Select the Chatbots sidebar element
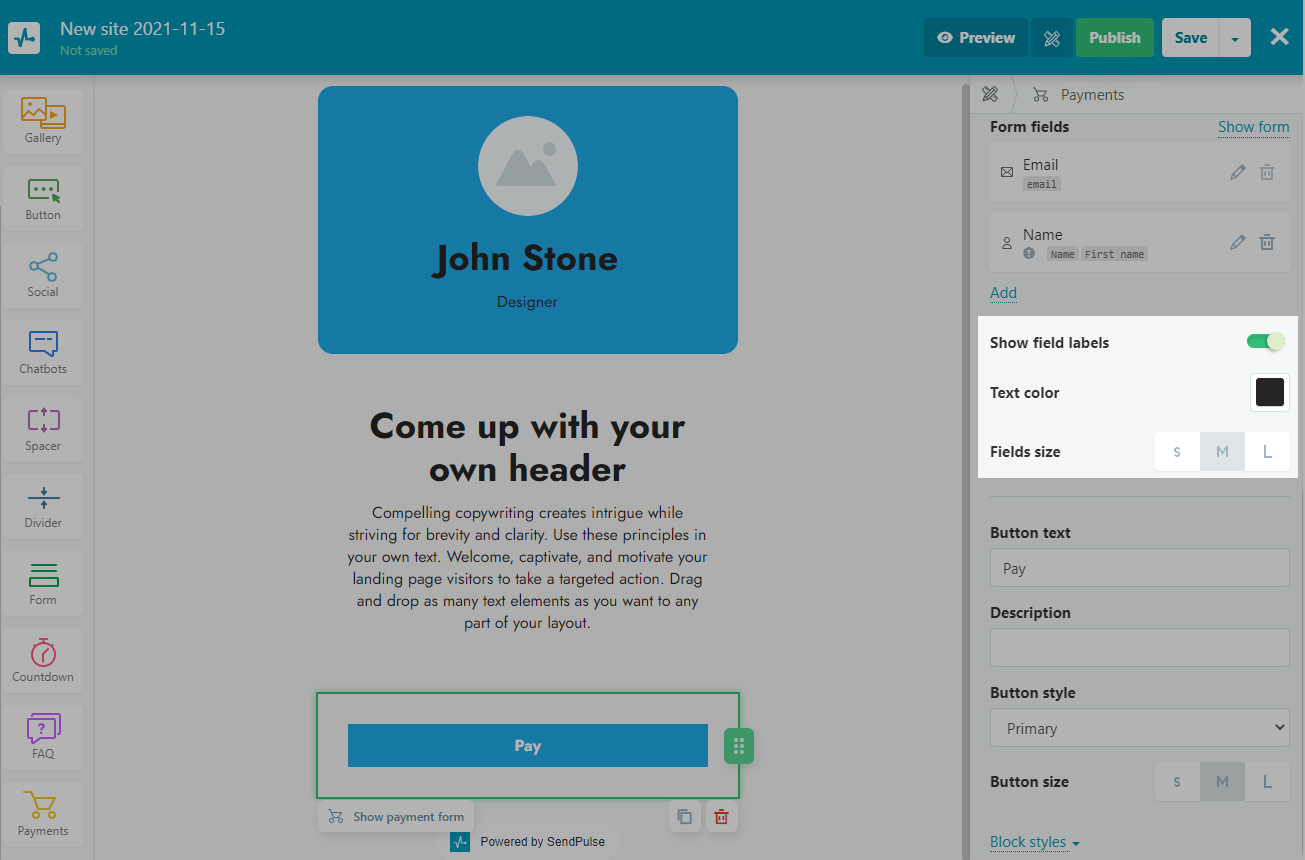 [43, 352]
